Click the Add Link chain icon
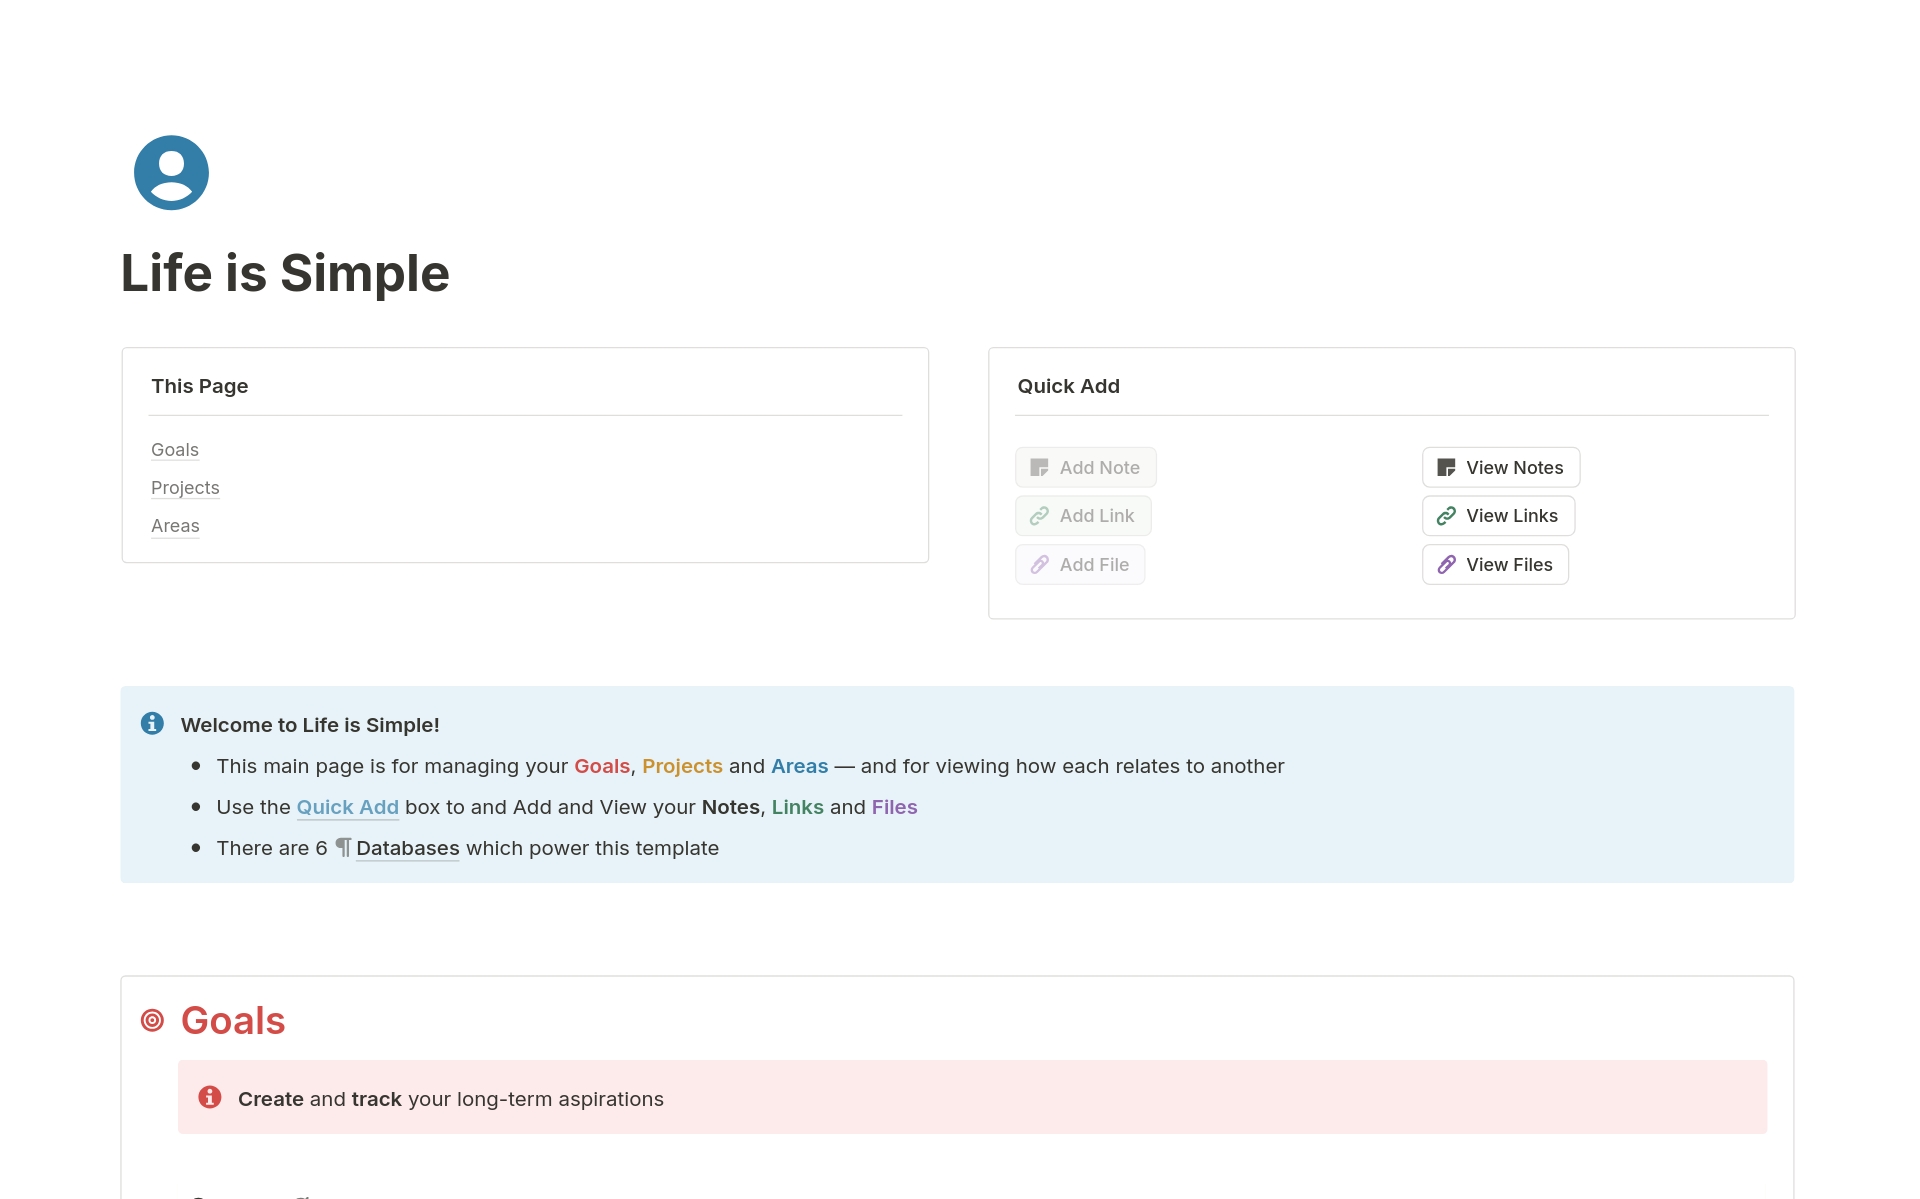The image size is (1920, 1199). click(1040, 515)
